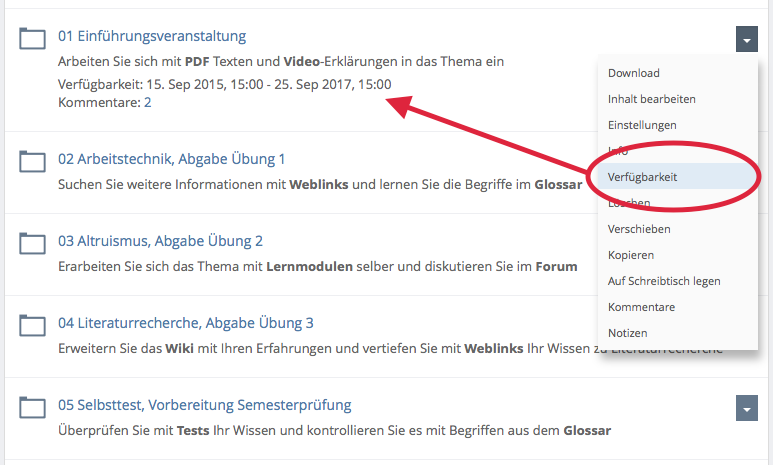Select Verfügbarkeit menu entry
773x465 pixels.
click(x=642, y=176)
